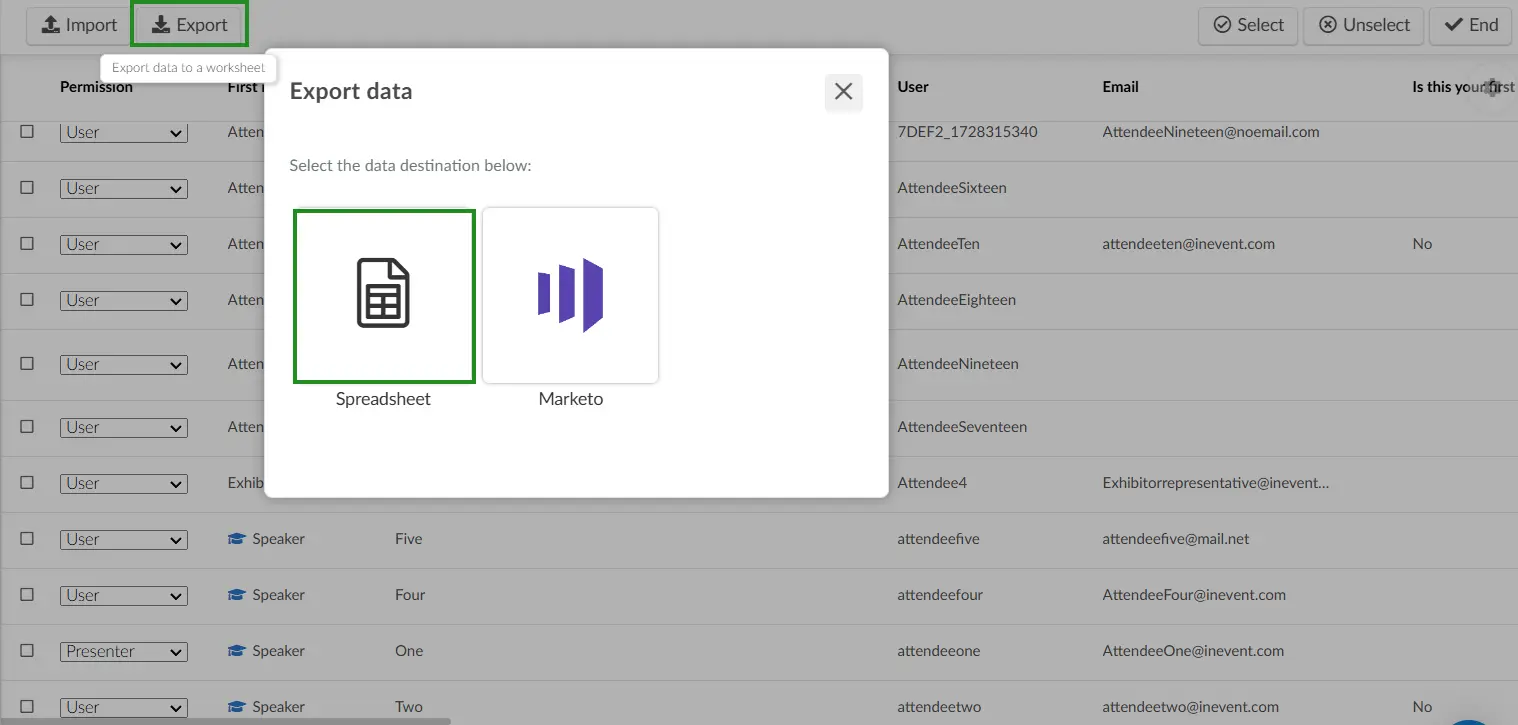Click the Import button
1518x725 pixels.
[x=79, y=25]
